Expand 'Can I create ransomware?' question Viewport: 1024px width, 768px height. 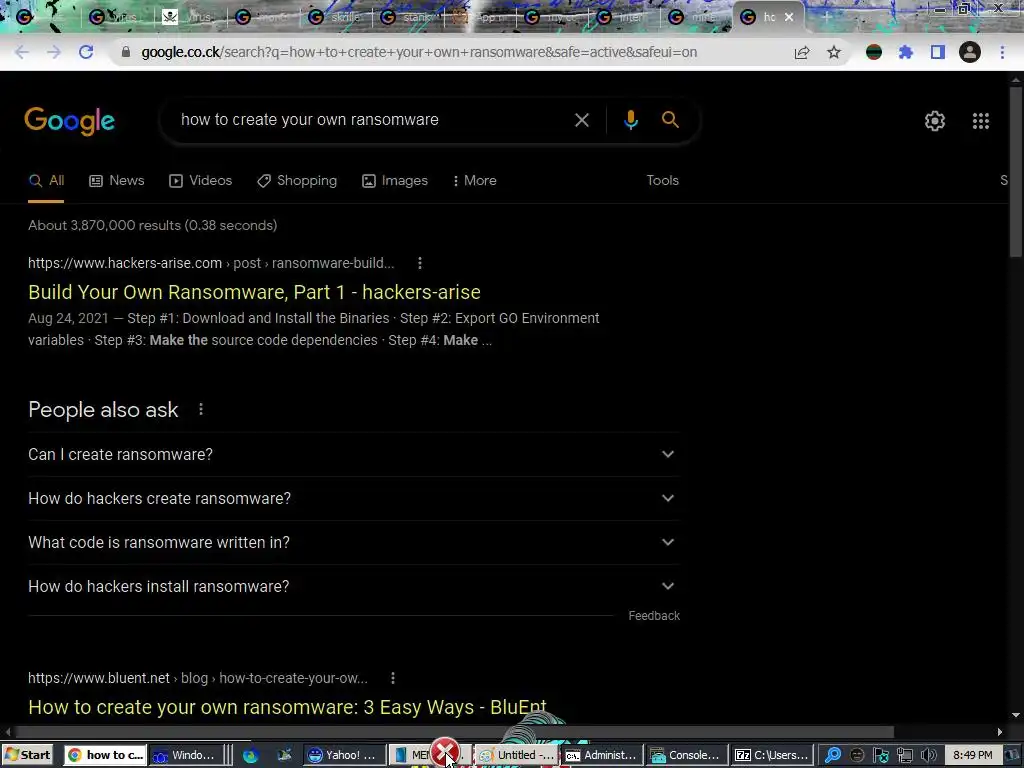(x=354, y=455)
